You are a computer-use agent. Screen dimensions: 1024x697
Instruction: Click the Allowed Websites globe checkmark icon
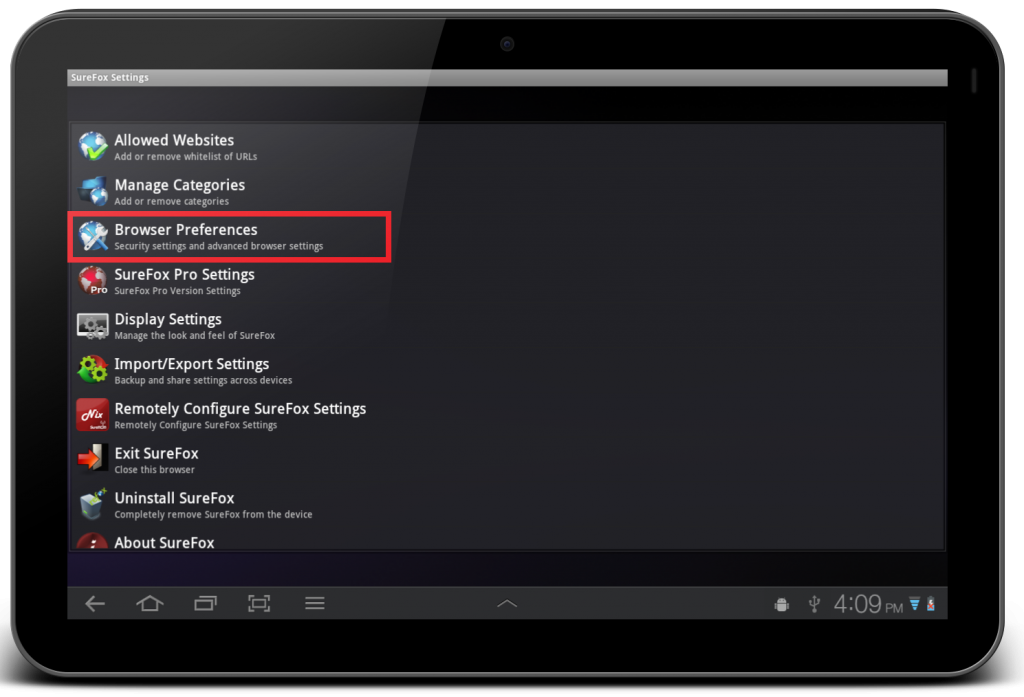pos(93,146)
